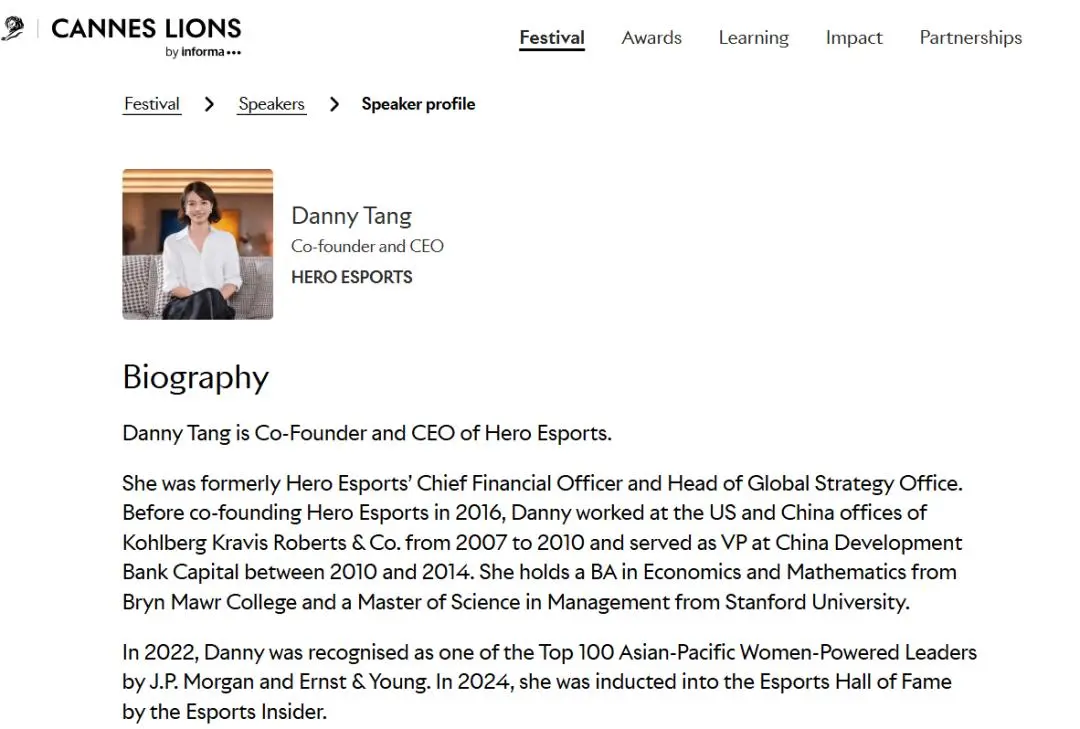Click the HERO ESPORTS company name
1080x729 pixels.
coord(351,277)
